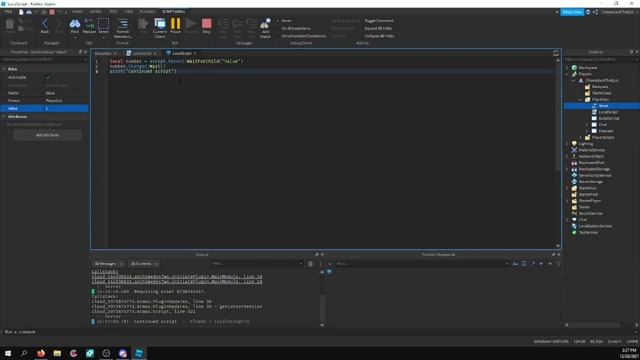
Task: Select StarterGui in Explorer
Action: [587, 188]
